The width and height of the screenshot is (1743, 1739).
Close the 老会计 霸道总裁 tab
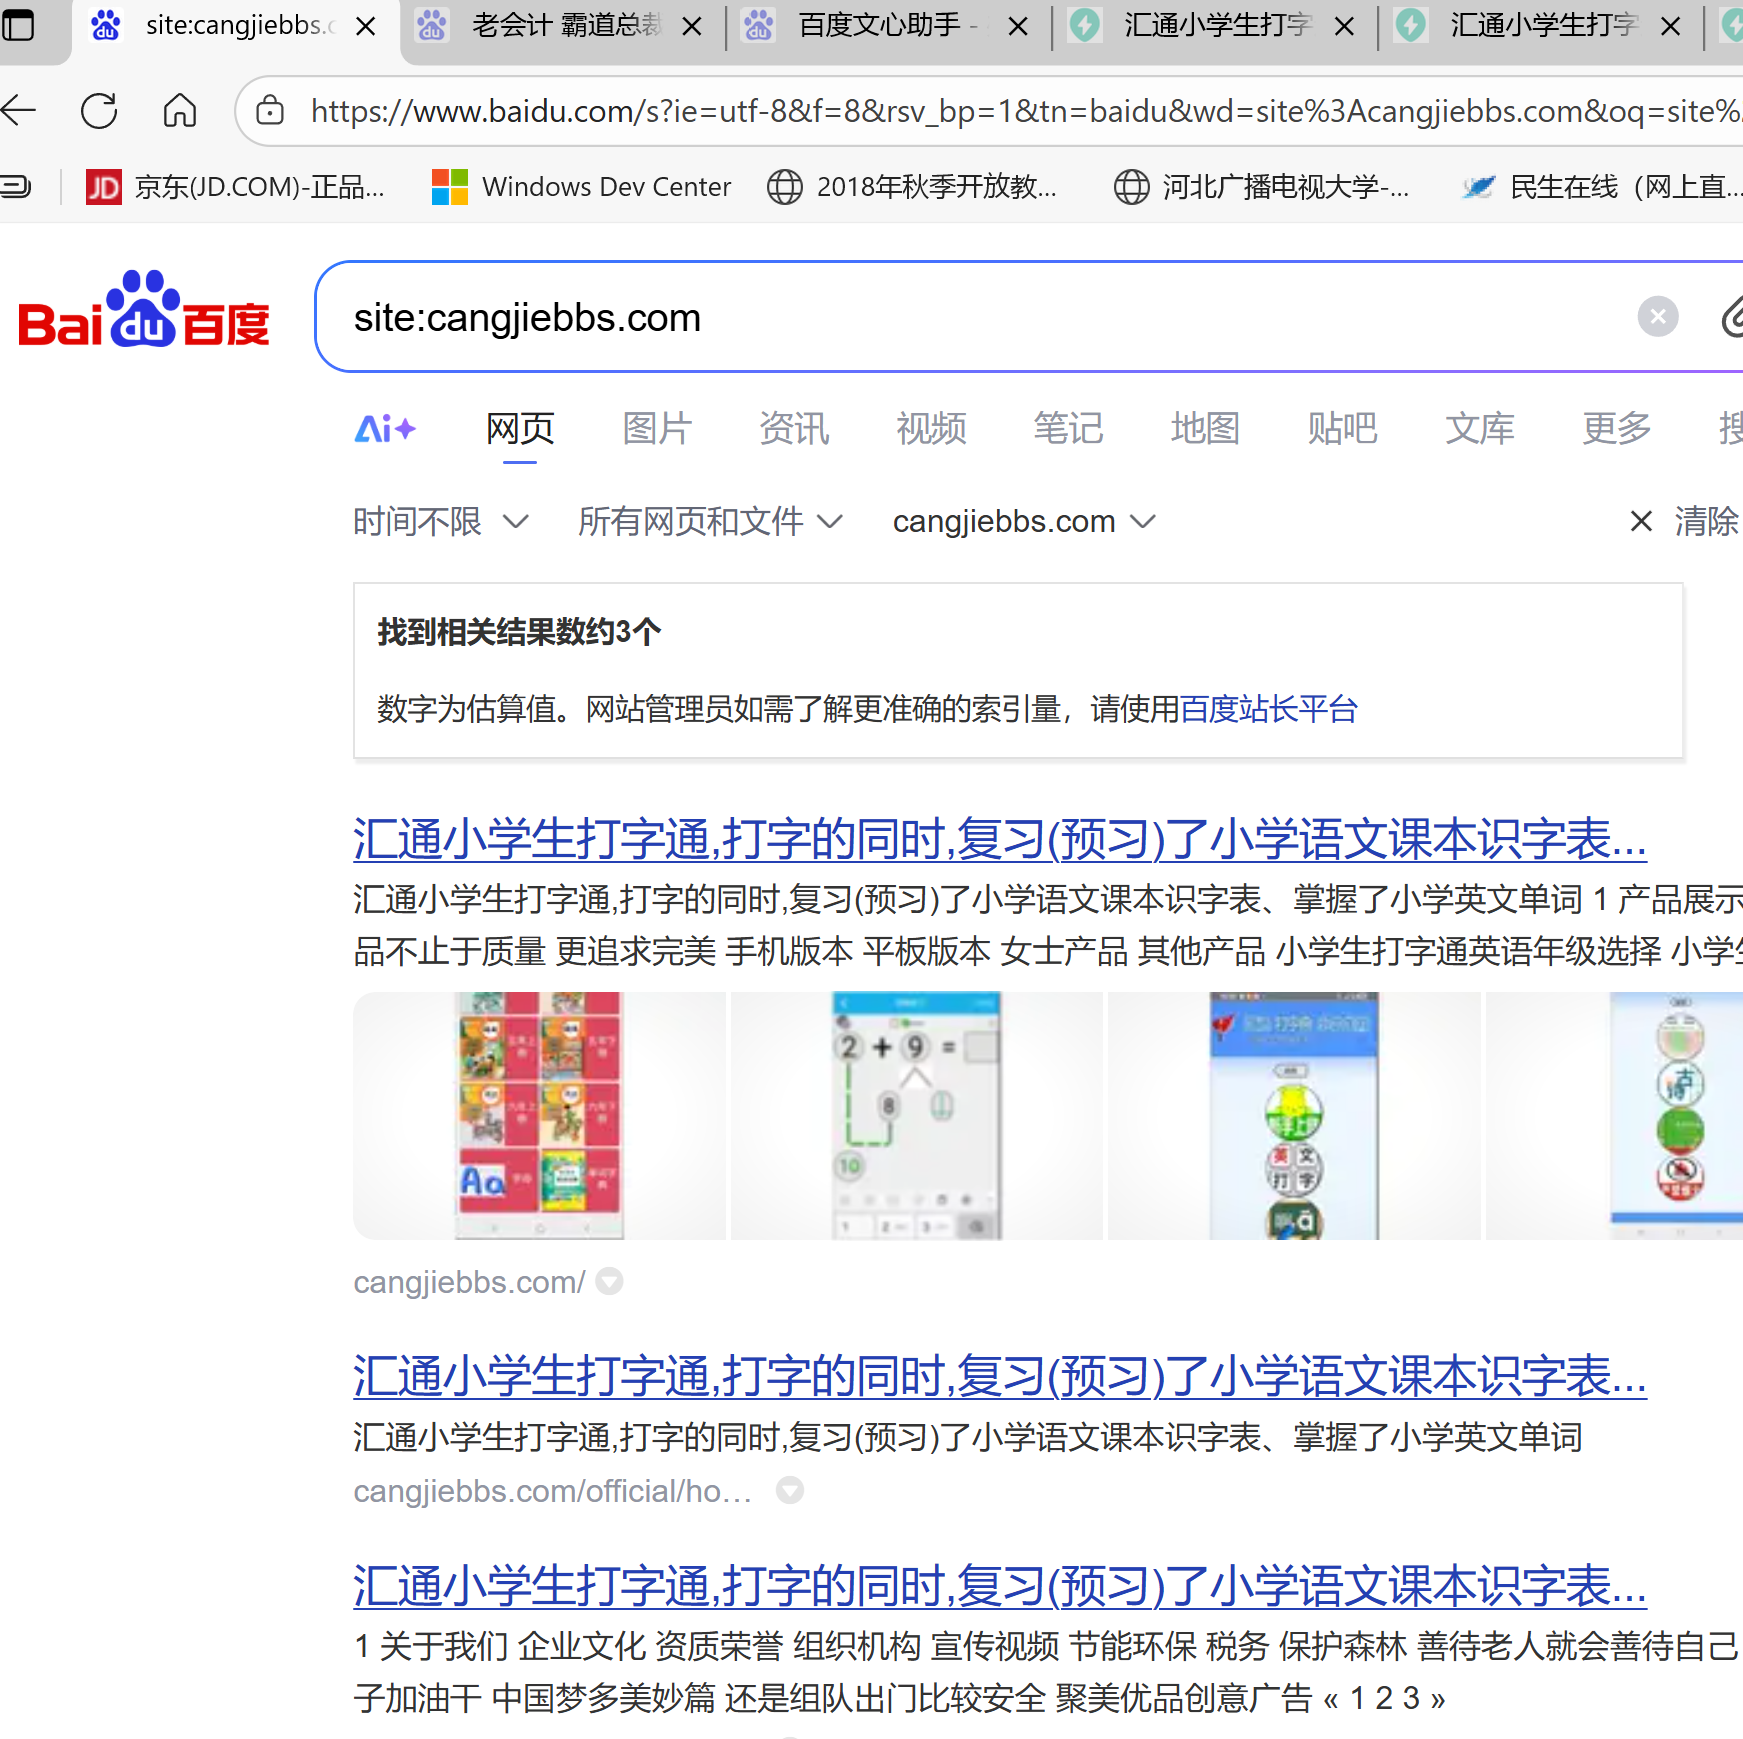(x=692, y=26)
